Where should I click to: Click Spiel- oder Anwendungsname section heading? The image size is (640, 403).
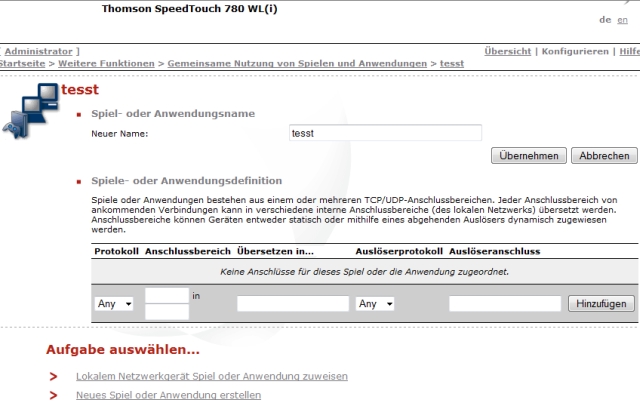(173, 114)
